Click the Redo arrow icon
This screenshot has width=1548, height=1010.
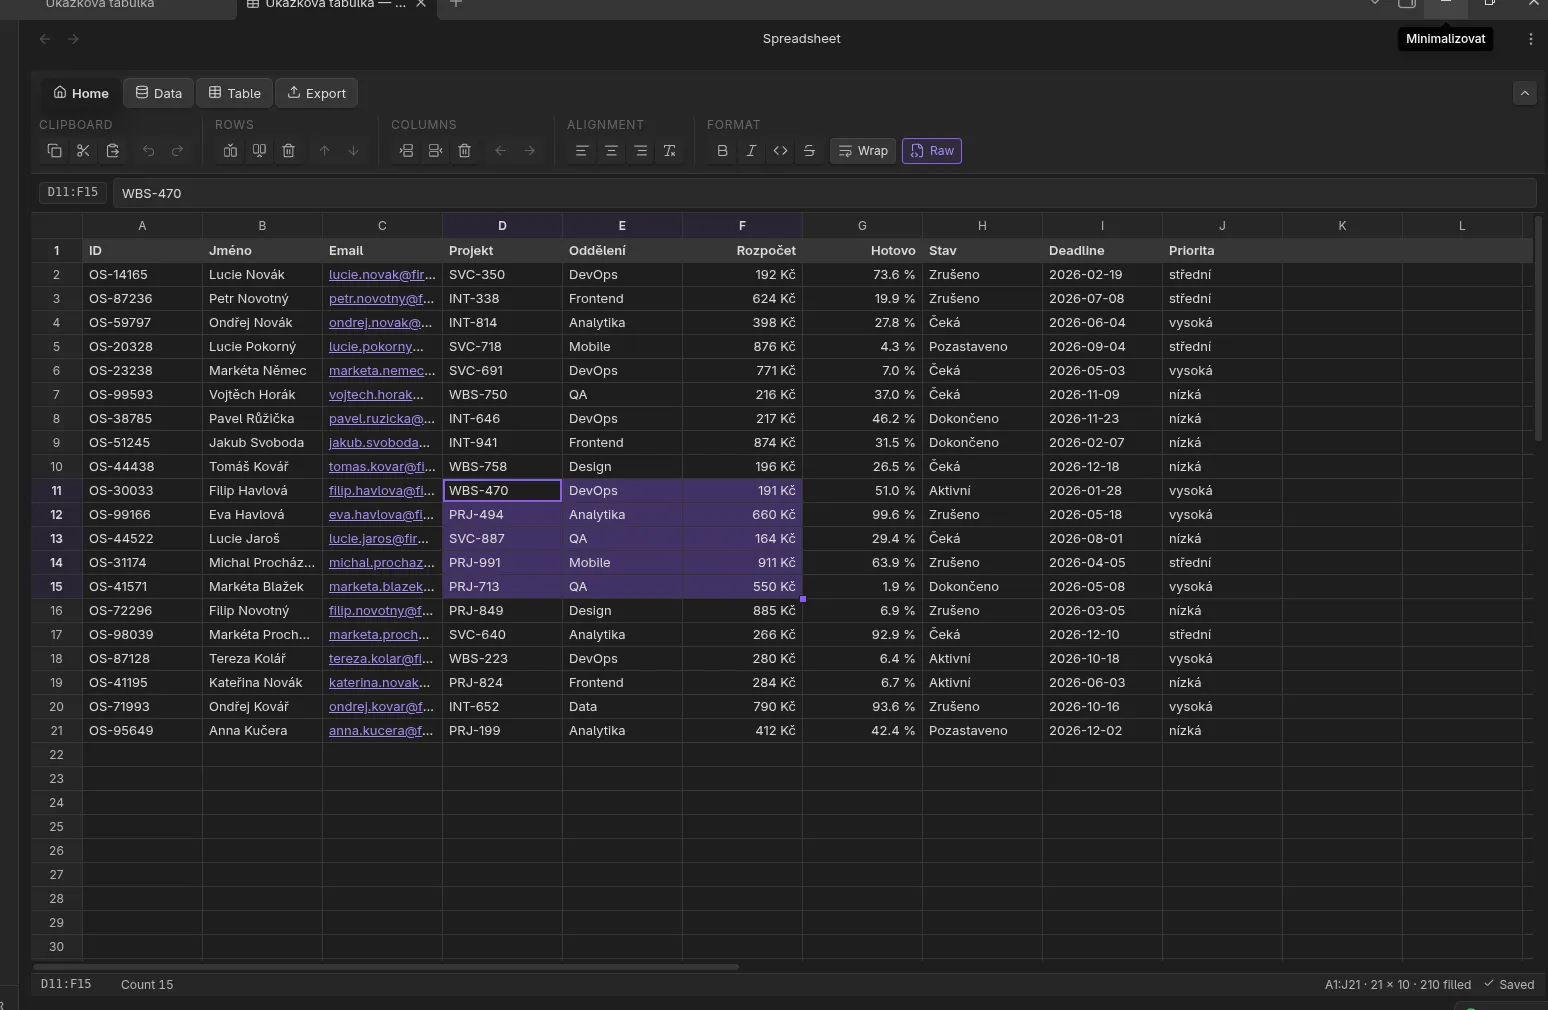(x=177, y=151)
